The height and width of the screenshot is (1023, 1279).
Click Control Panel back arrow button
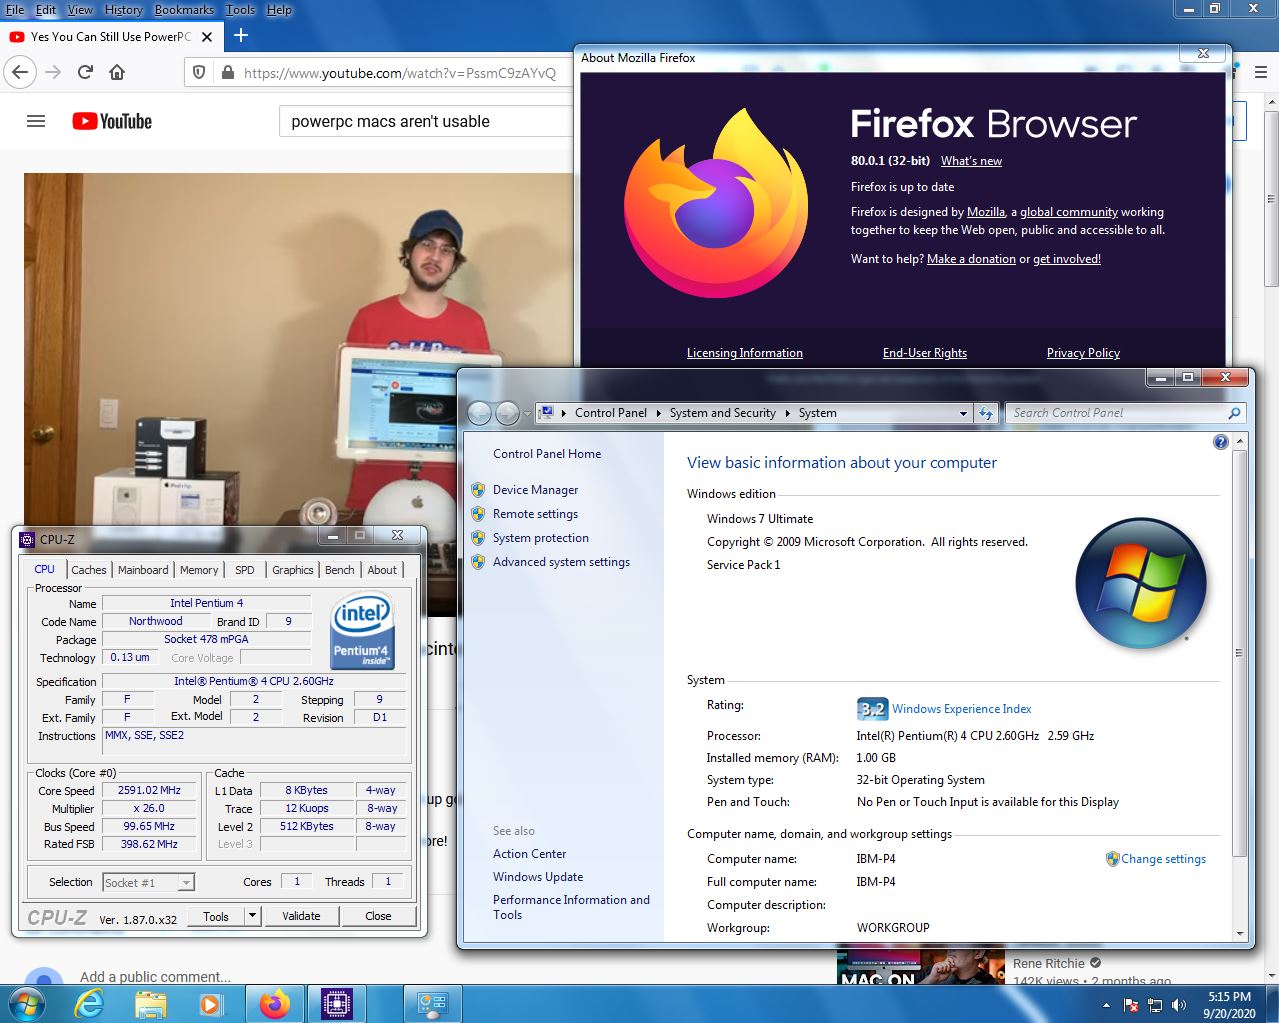(x=480, y=412)
